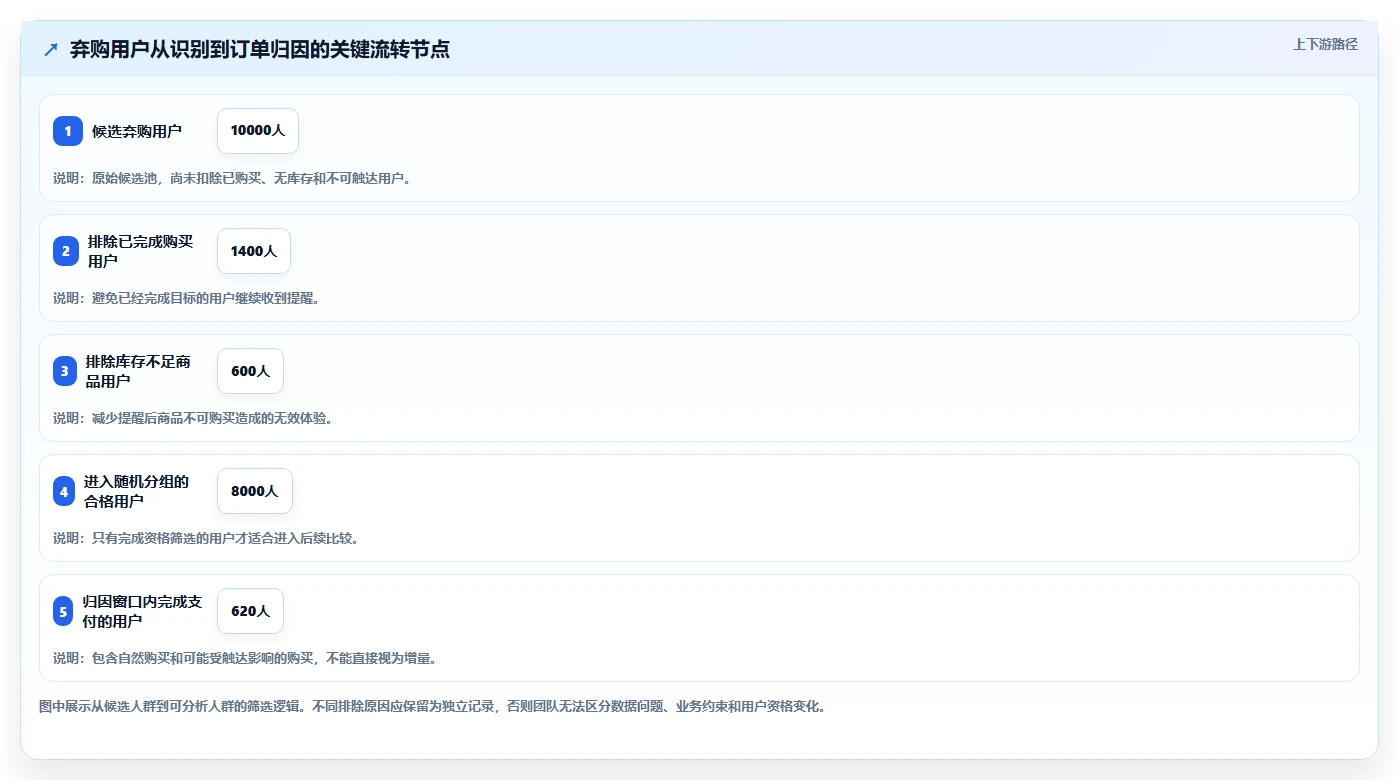
Task: Click the 排除已完成购买用户 step label
Action: click(140, 251)
